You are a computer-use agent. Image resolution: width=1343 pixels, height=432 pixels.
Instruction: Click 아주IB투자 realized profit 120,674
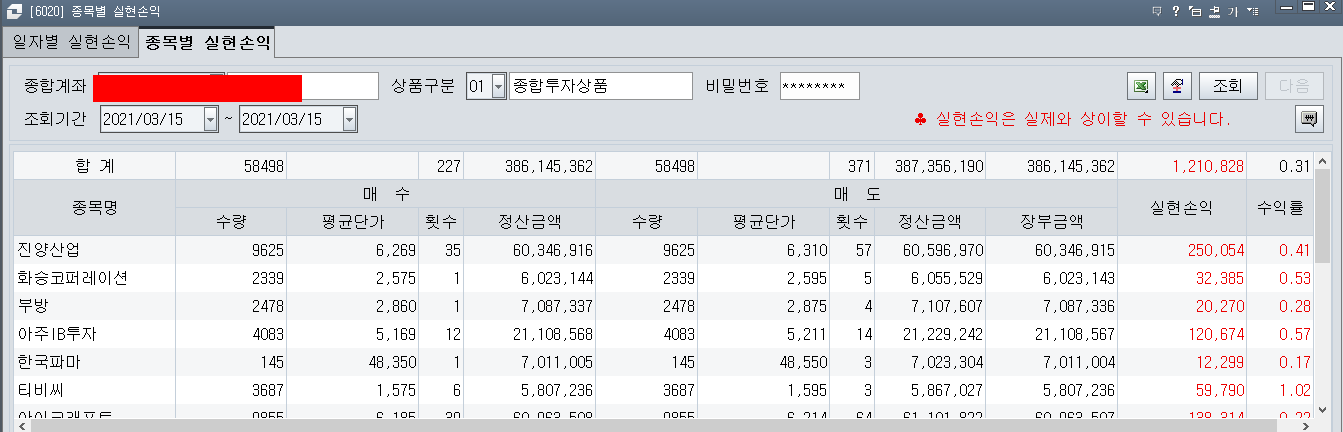click(x=1216, y=334)
